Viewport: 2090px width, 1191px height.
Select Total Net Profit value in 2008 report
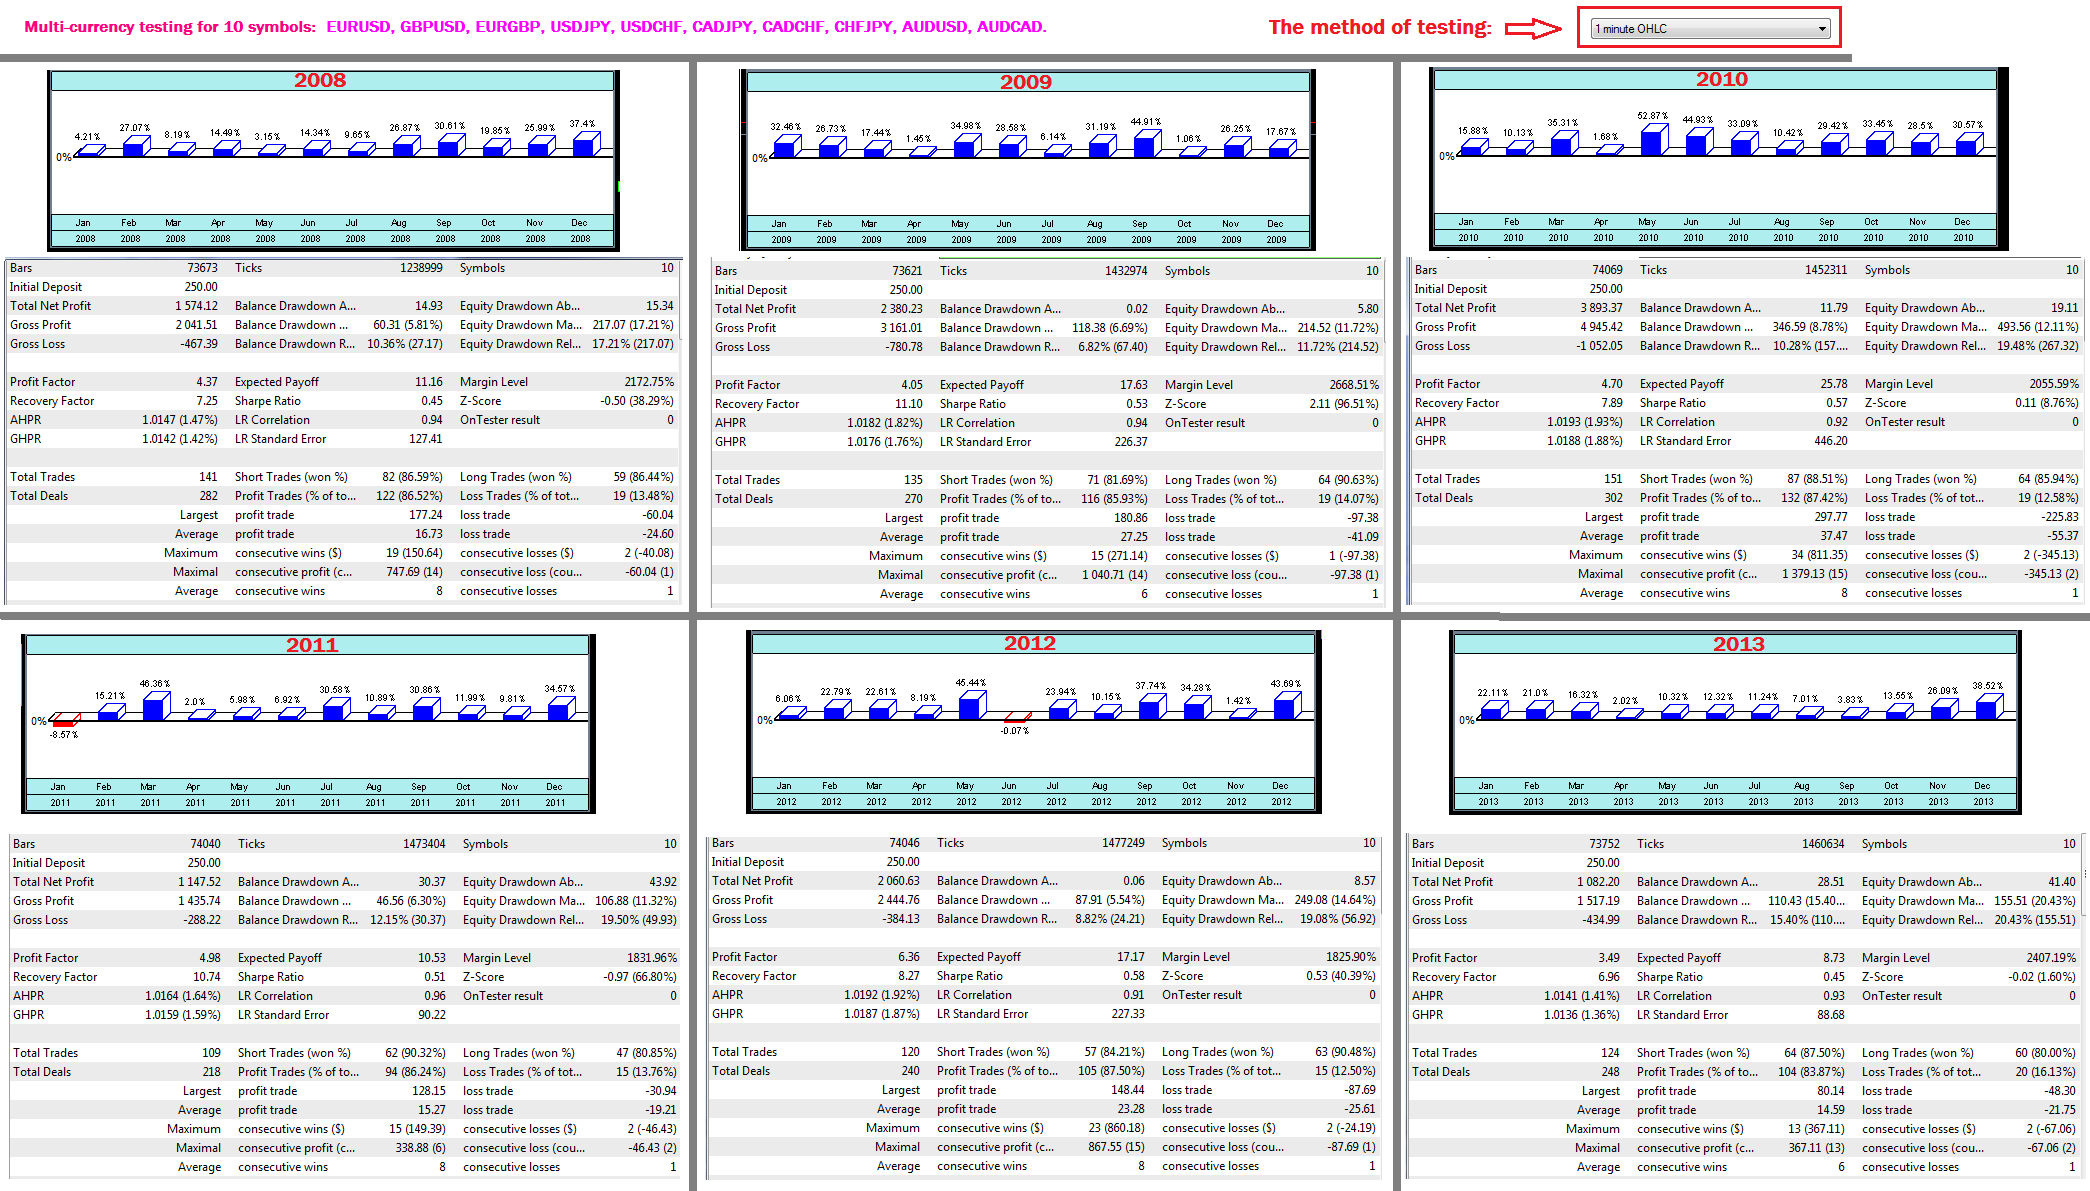pyautogui.click(x=196, y=306)
